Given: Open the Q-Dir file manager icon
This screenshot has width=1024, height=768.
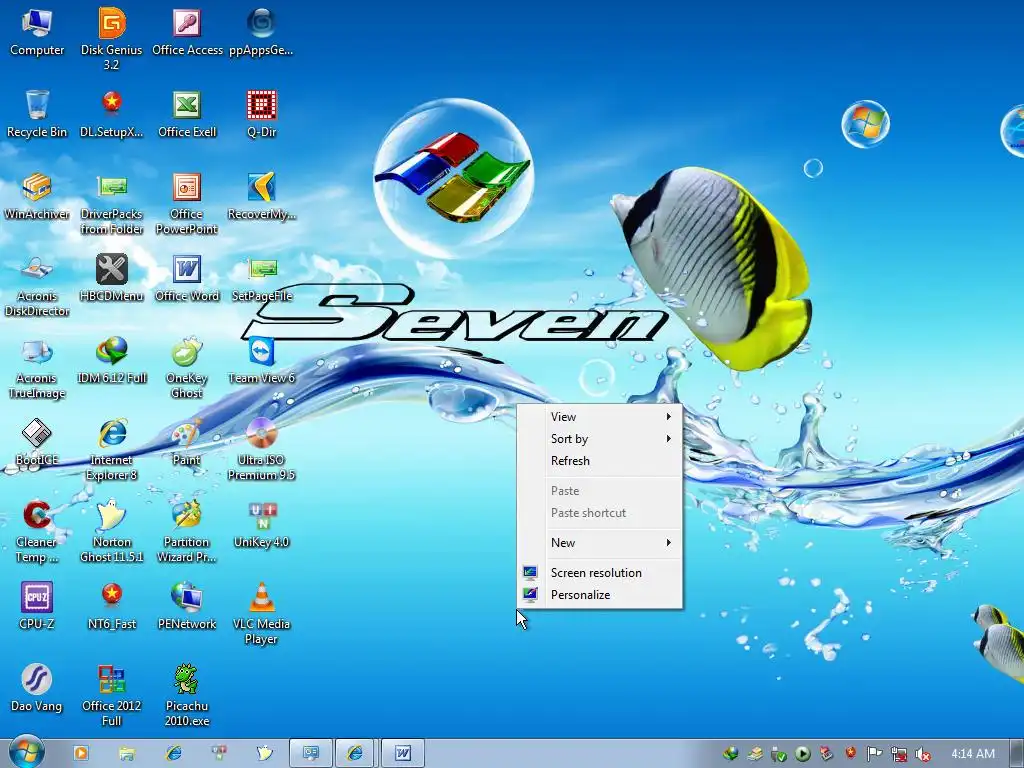Looking at the screenshot, I should coord(261,114).
